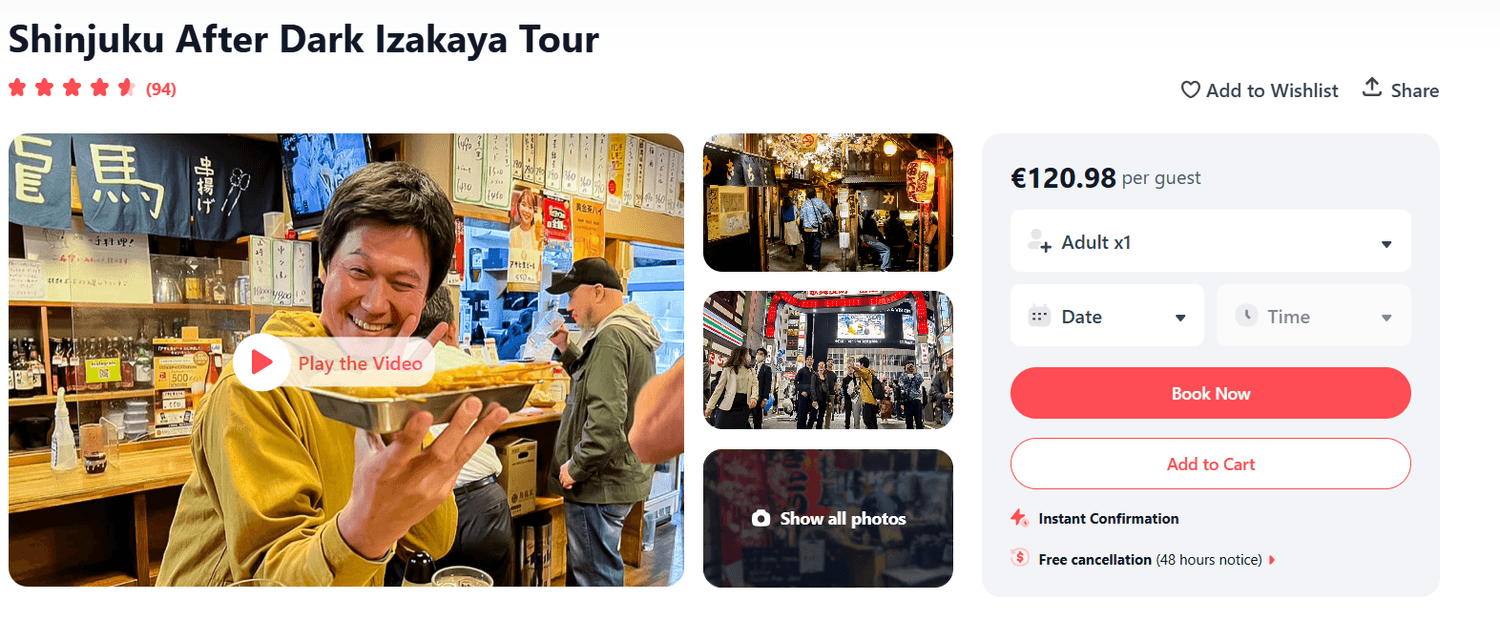Click the star rating row
This screenshot has width=1500, height=617.
[x=72, y=88]
